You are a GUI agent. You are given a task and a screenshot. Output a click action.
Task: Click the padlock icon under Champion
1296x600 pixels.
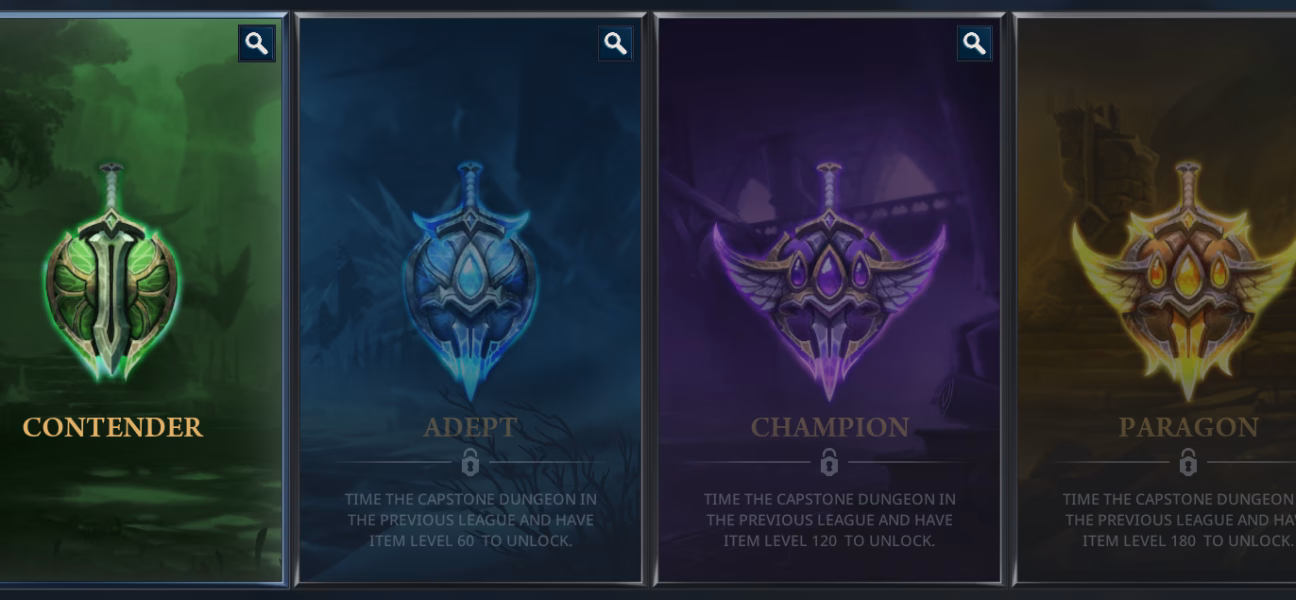tap(829, 462)
